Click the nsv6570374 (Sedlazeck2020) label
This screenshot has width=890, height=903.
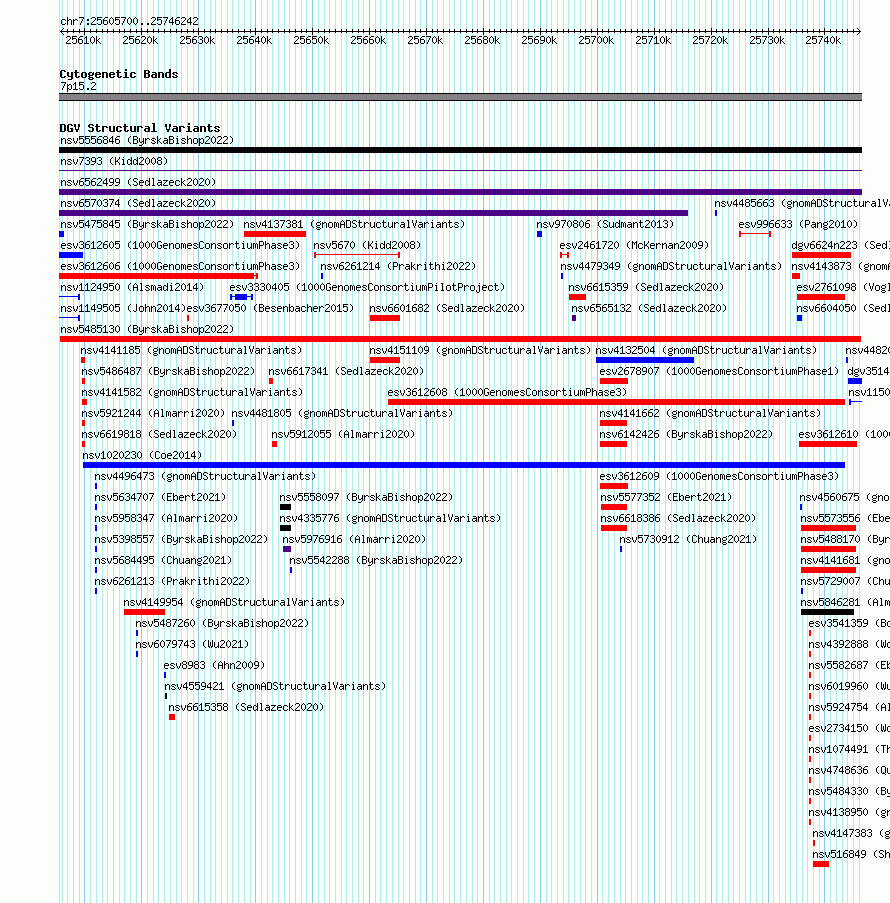point(138,203)
